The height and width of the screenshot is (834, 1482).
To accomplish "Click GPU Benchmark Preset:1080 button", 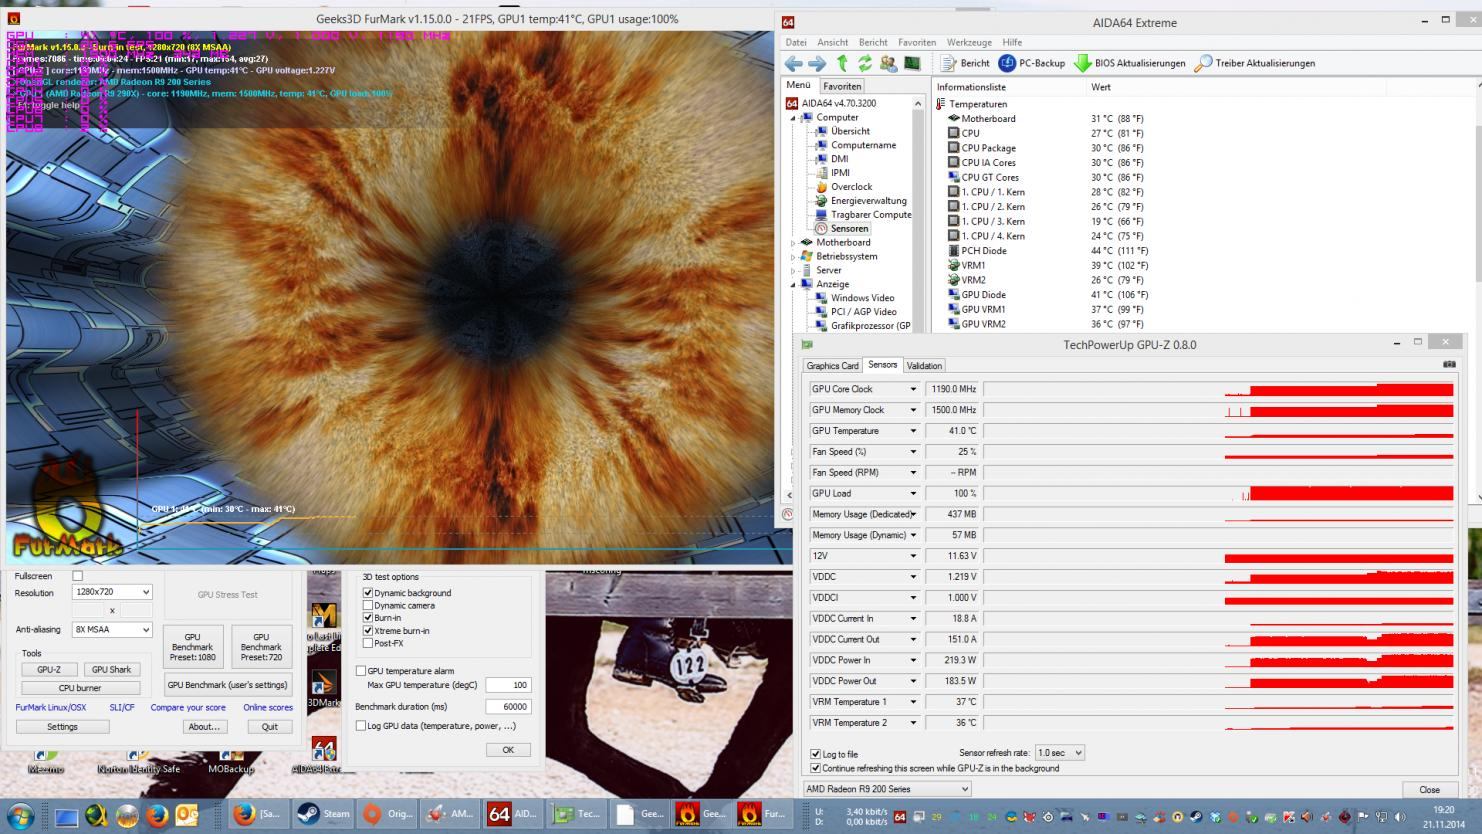I will click(192, 647).
